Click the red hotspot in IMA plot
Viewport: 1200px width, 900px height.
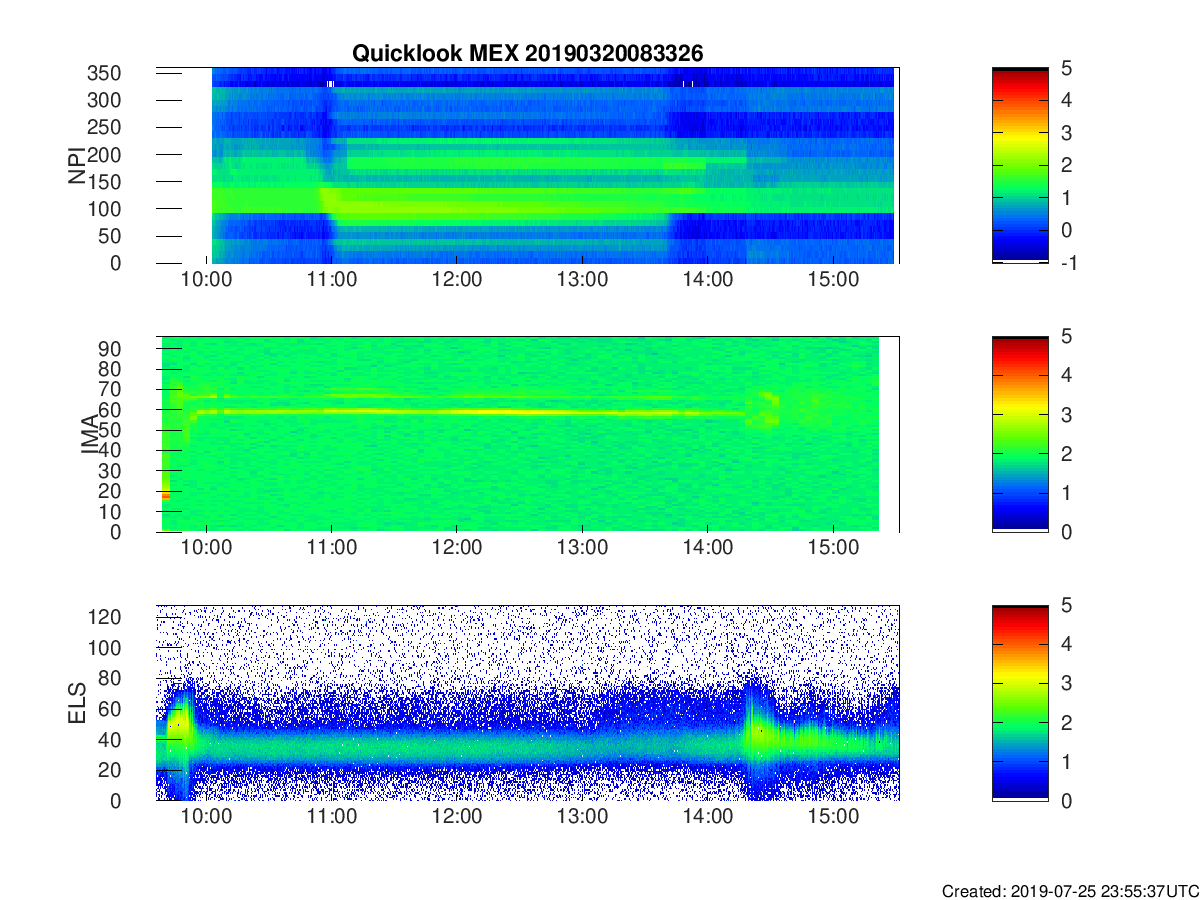[166, 495]
